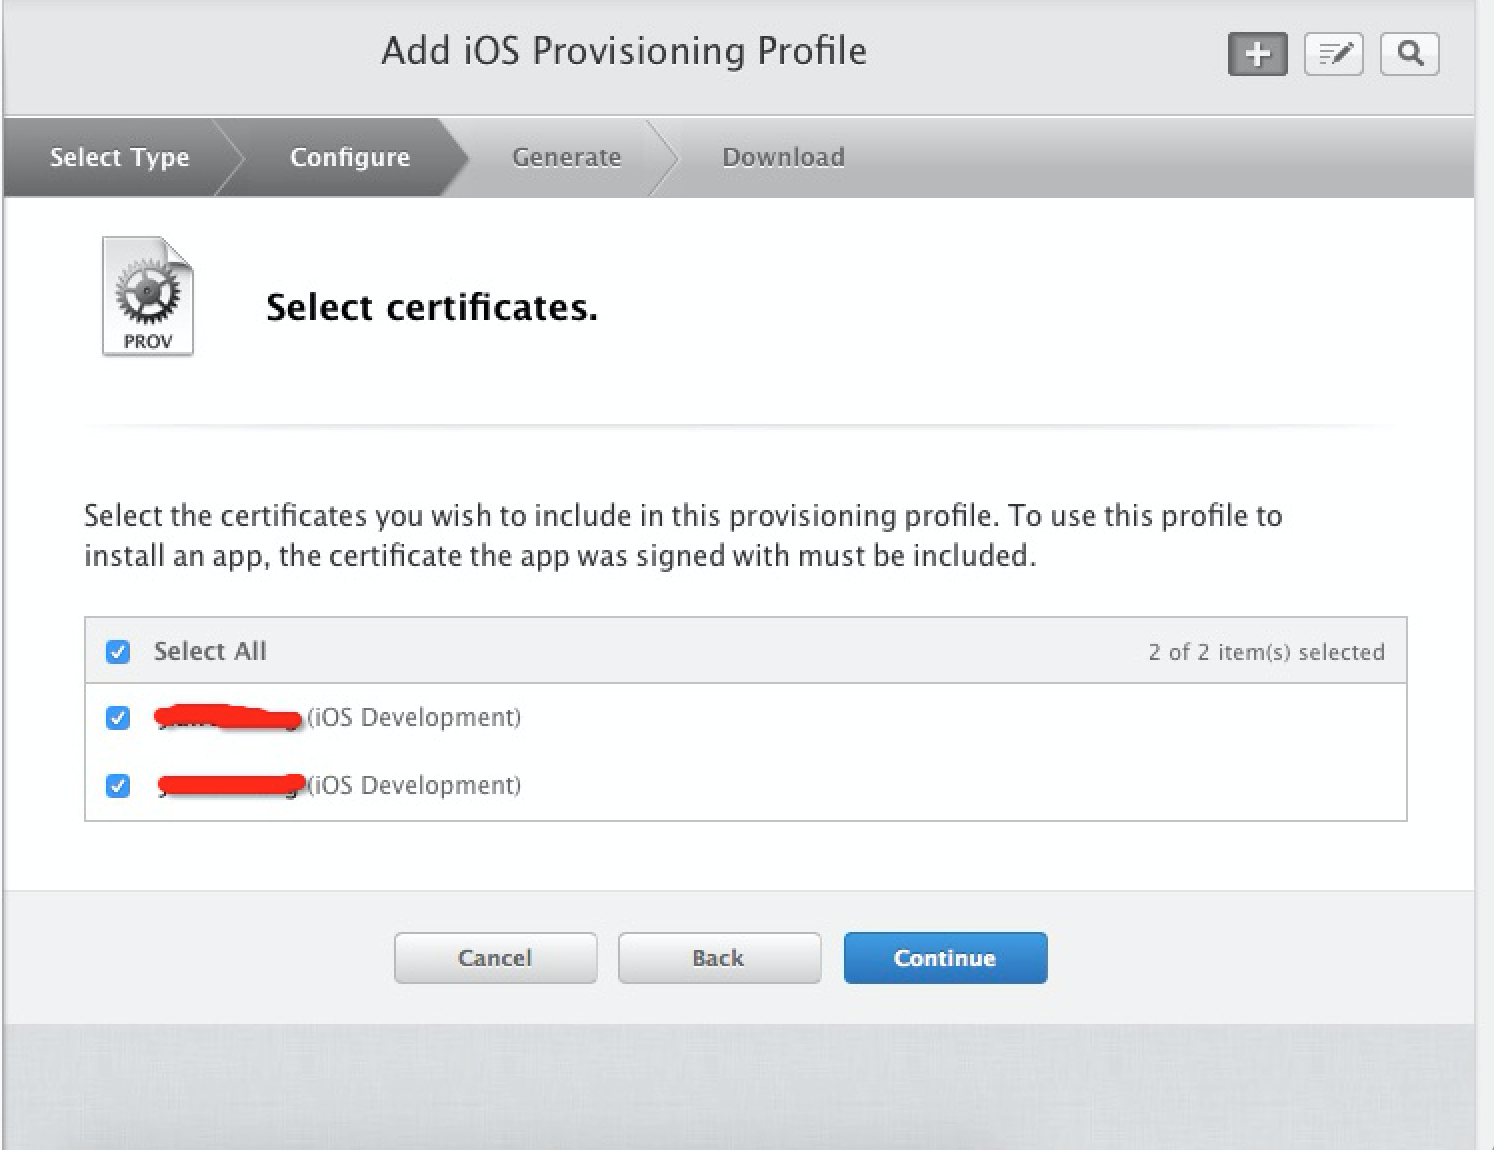Go to the Select Type step
This screenshot has width=1494, height=1150.
point(120,157)
